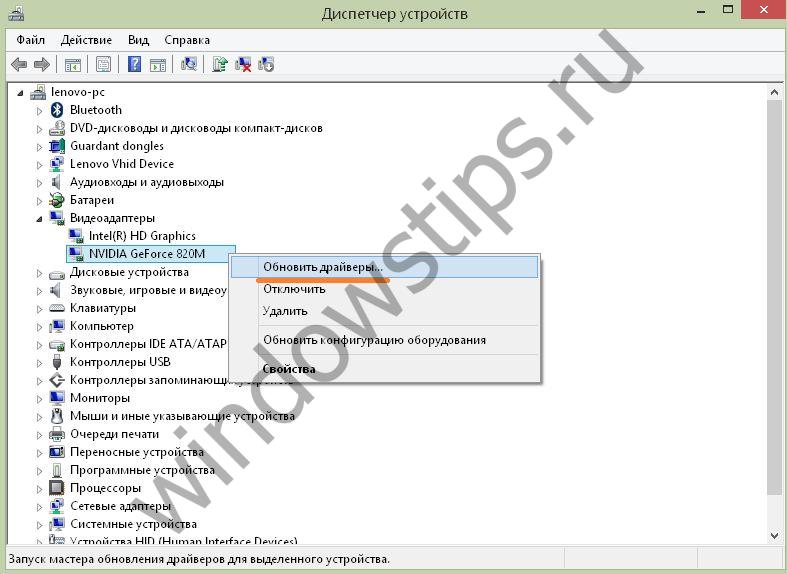Choose Отключить in context menu

pyautogui.click(x=384, y=289)
